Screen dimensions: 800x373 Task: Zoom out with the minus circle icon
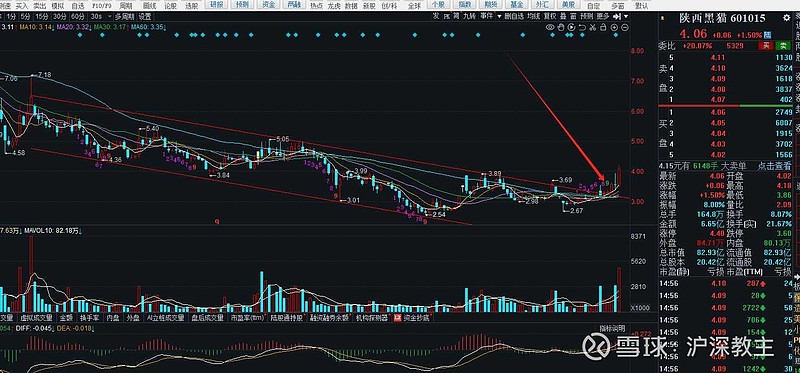coord(625,27)
